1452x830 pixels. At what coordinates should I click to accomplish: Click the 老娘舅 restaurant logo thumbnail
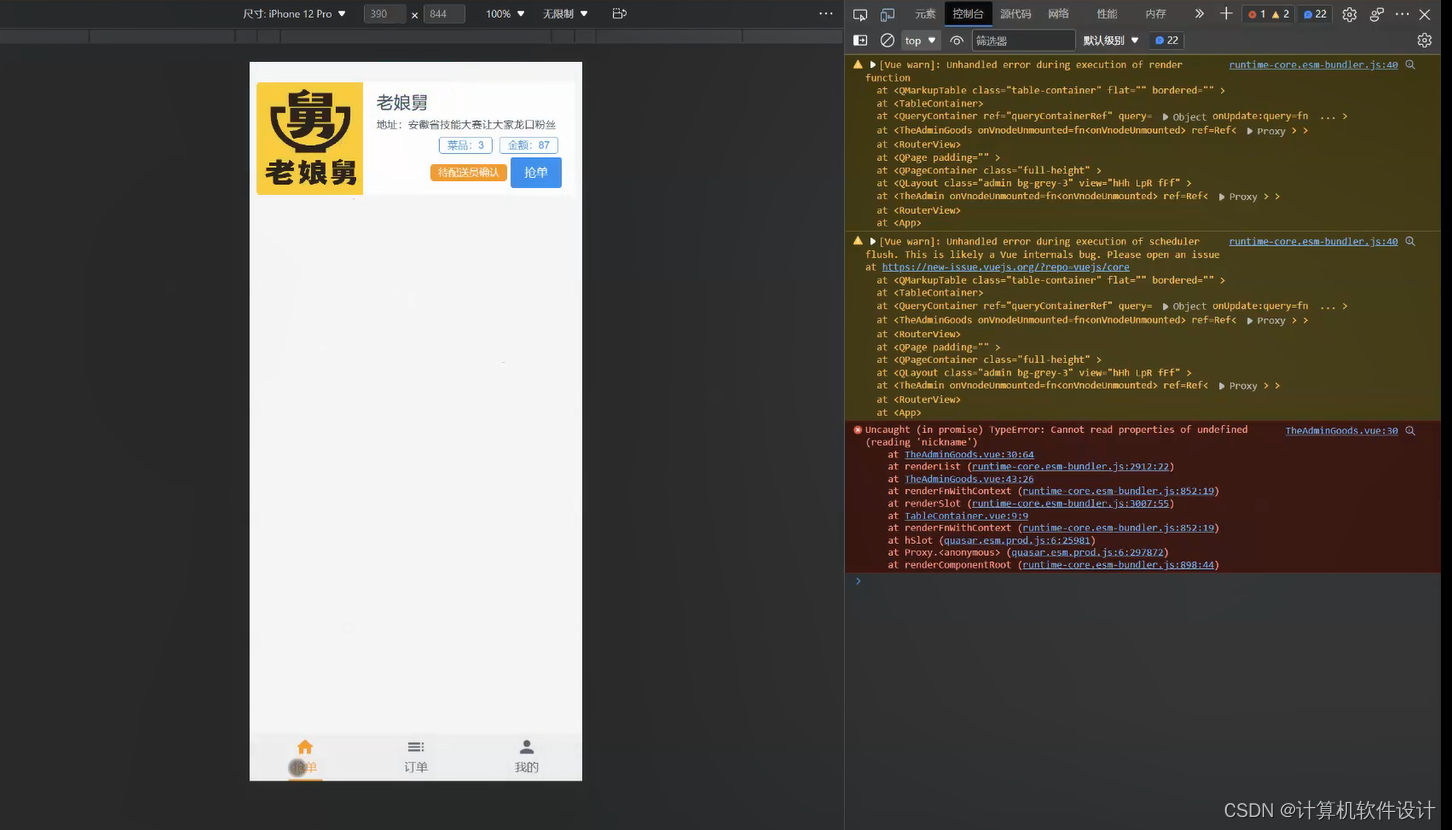tap(310, 138)
